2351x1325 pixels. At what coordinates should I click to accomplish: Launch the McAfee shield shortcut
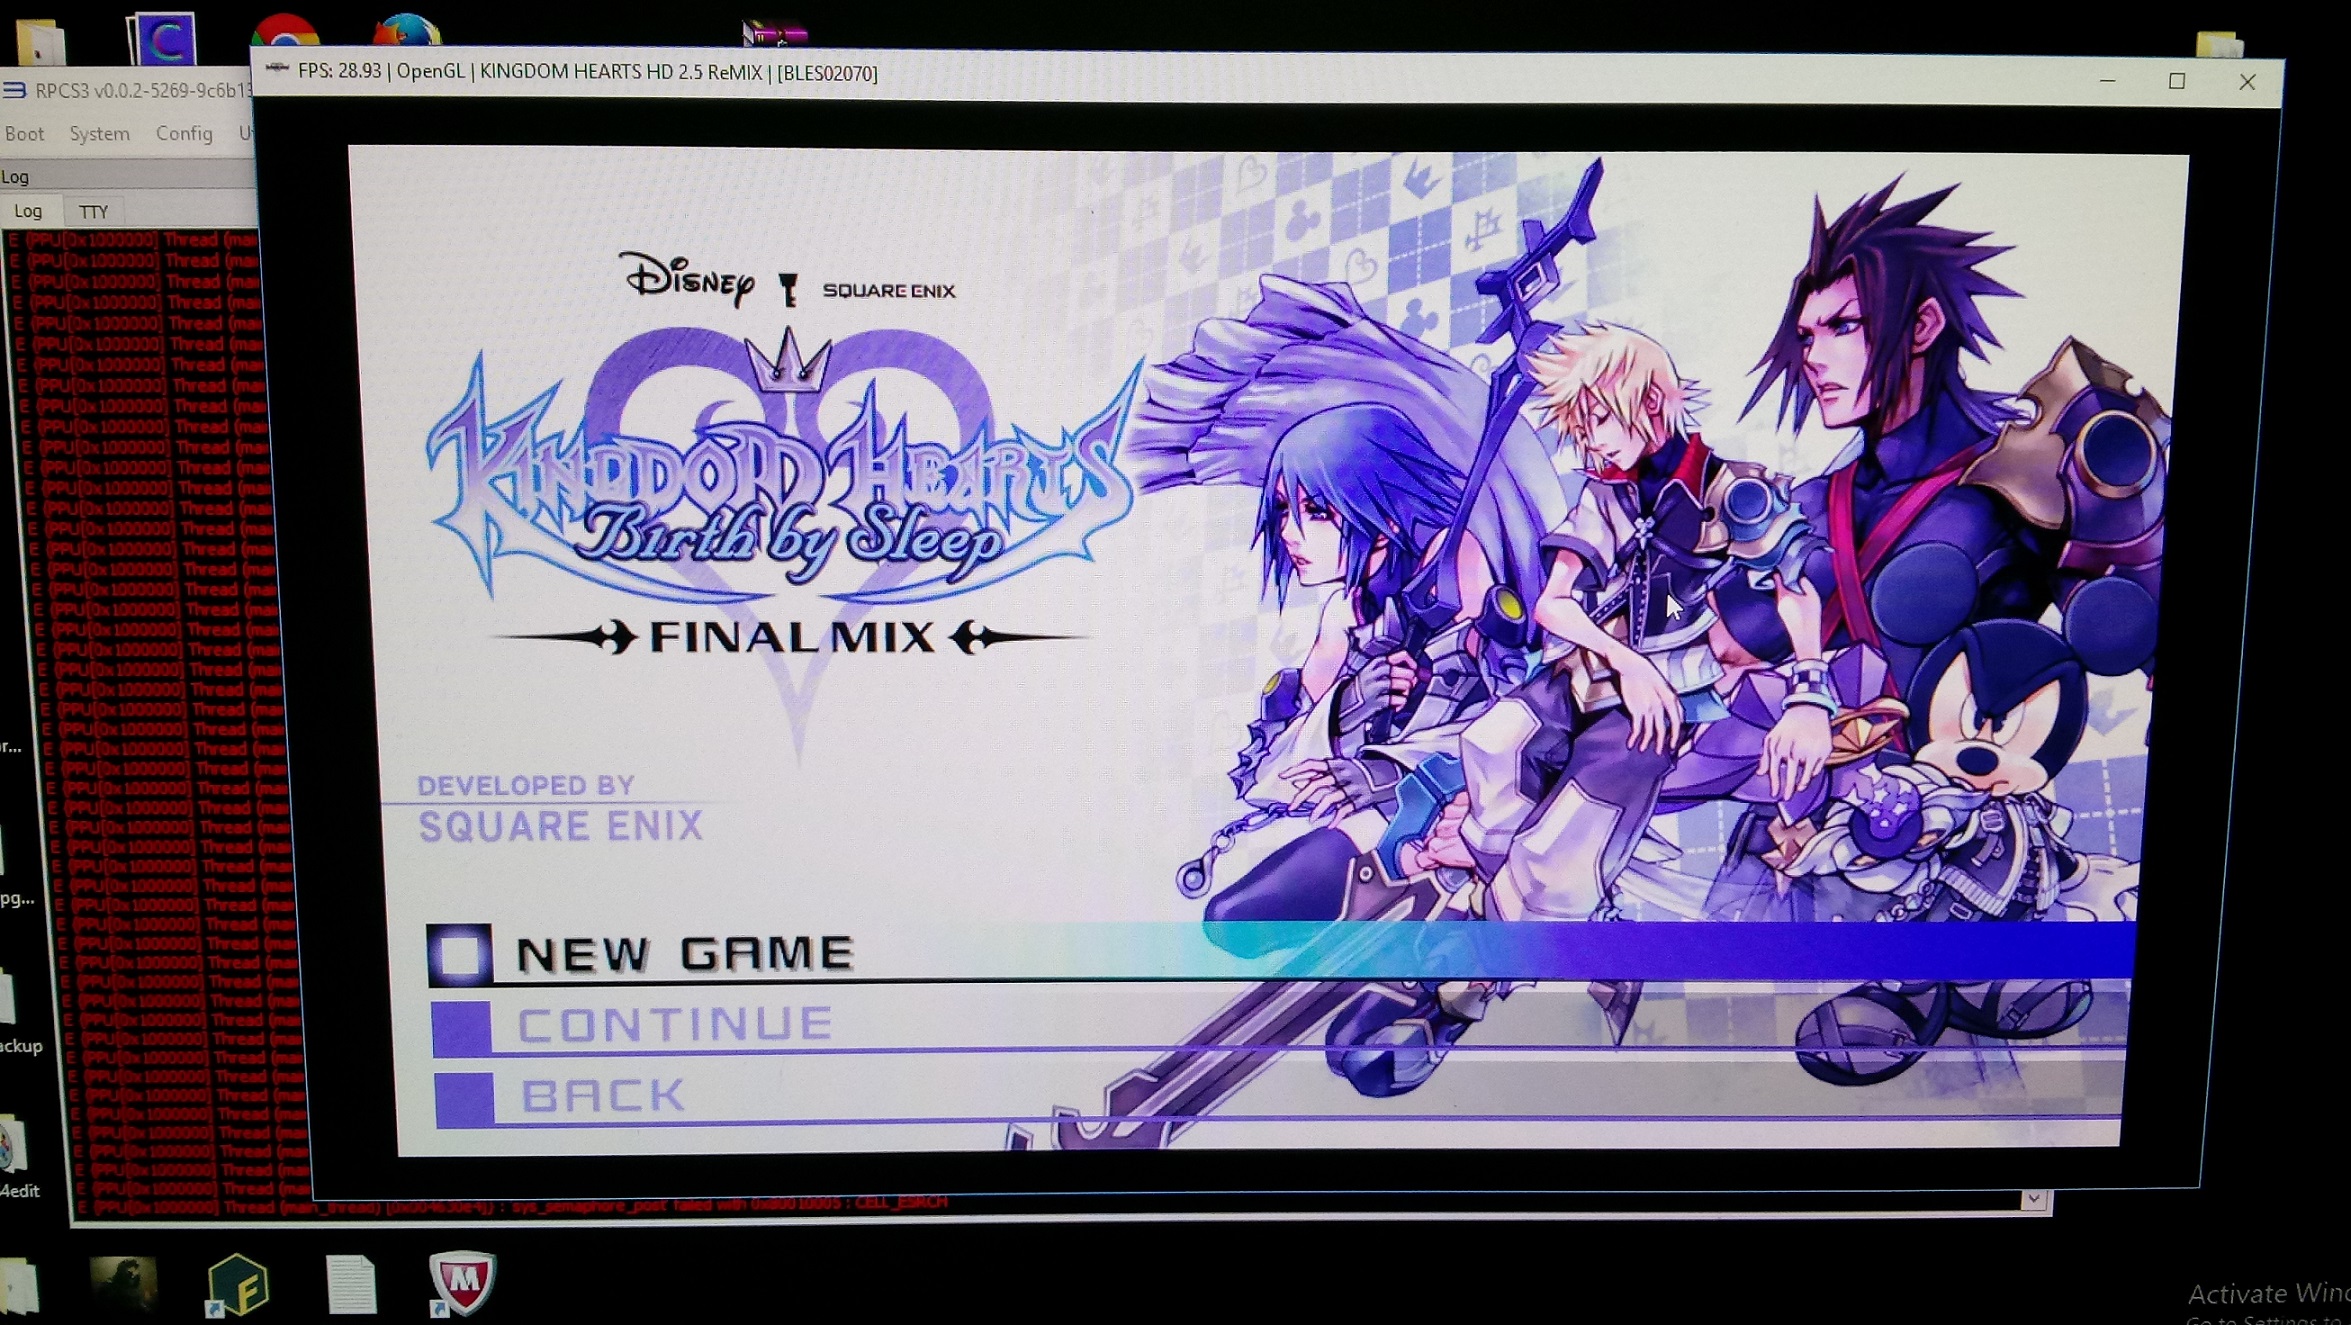[x=461, y=1281]
